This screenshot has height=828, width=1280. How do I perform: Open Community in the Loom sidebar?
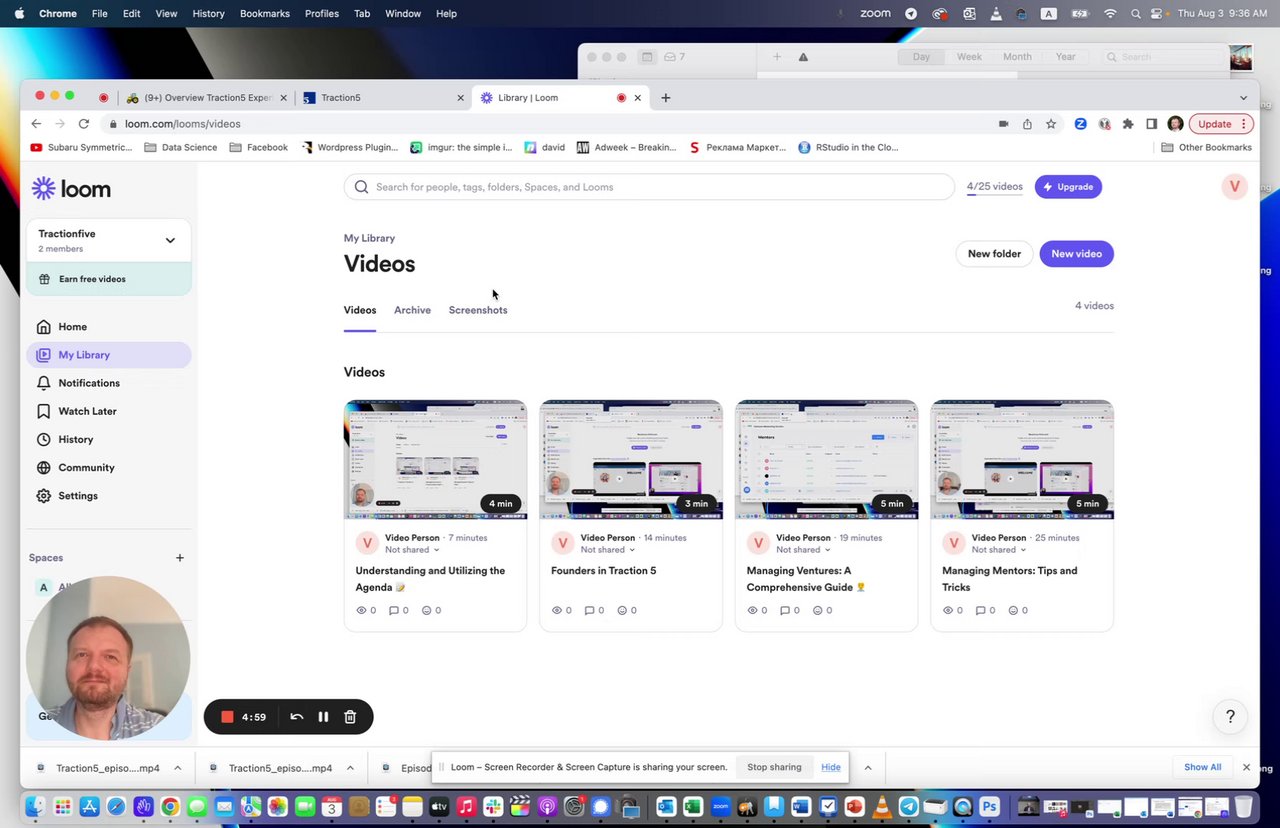[x=108, y=467]
